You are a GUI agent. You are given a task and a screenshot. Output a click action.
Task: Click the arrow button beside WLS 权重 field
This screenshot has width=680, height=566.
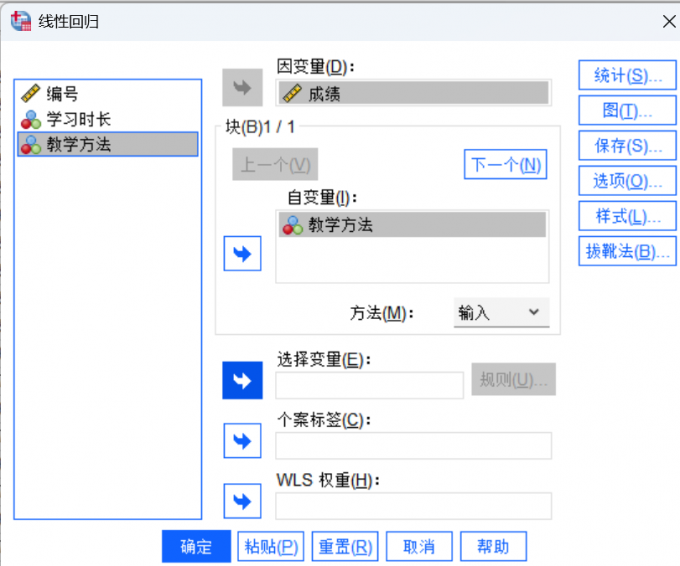(242, 501)
